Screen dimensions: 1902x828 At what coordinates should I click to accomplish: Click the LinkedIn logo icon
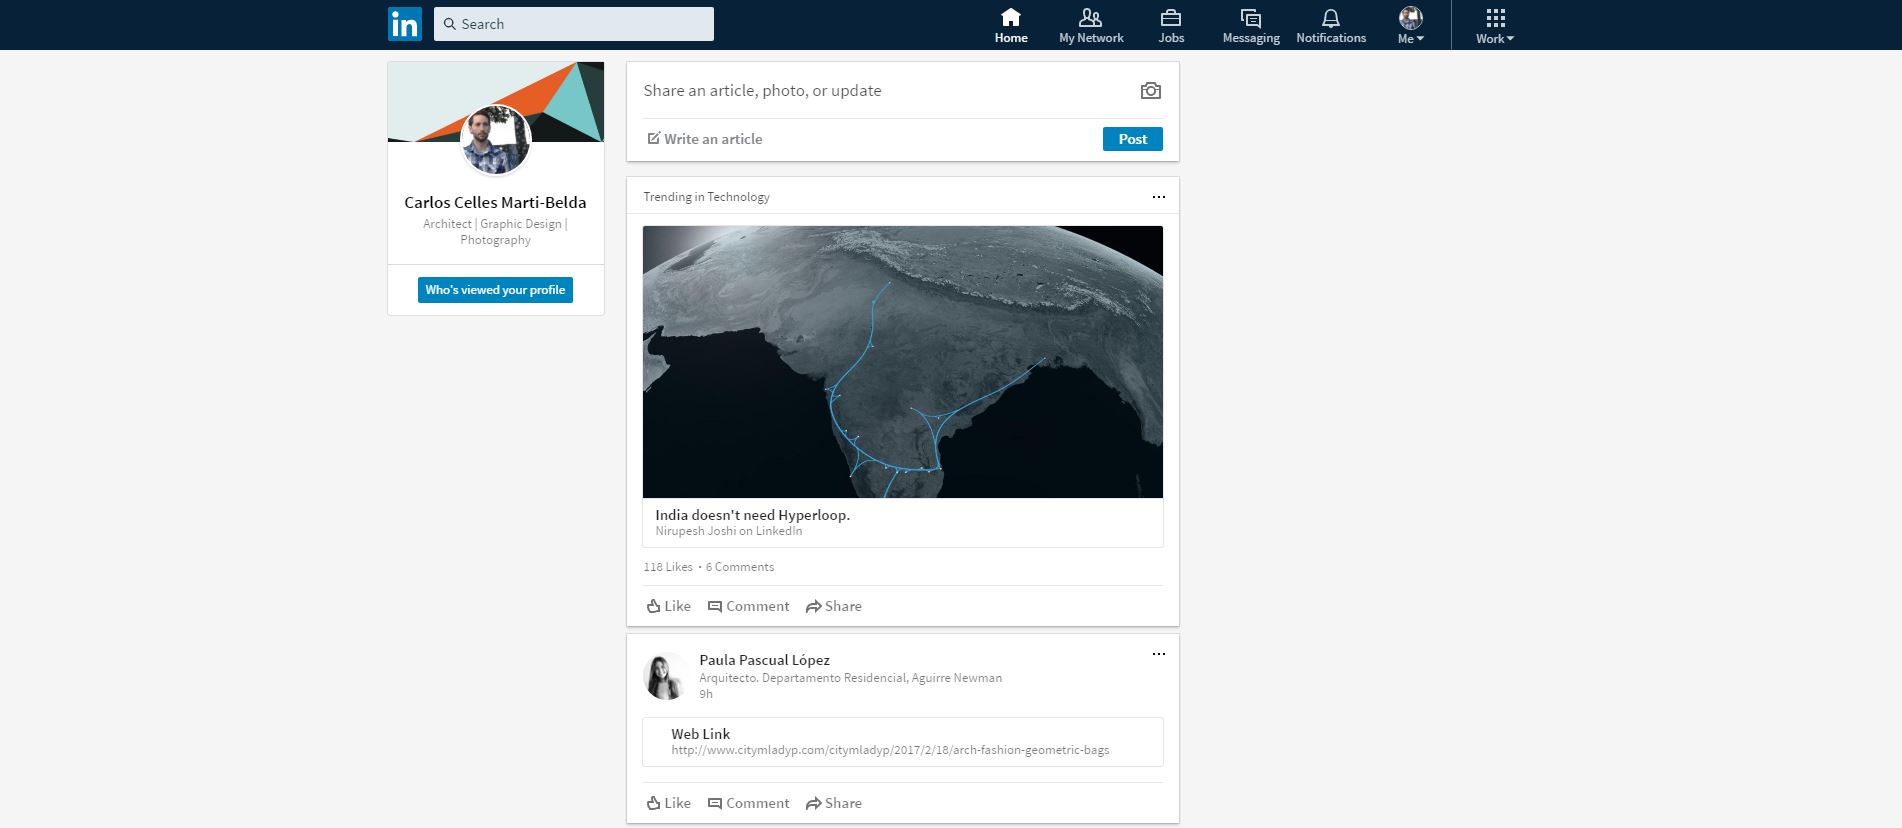tap(405, 24)
